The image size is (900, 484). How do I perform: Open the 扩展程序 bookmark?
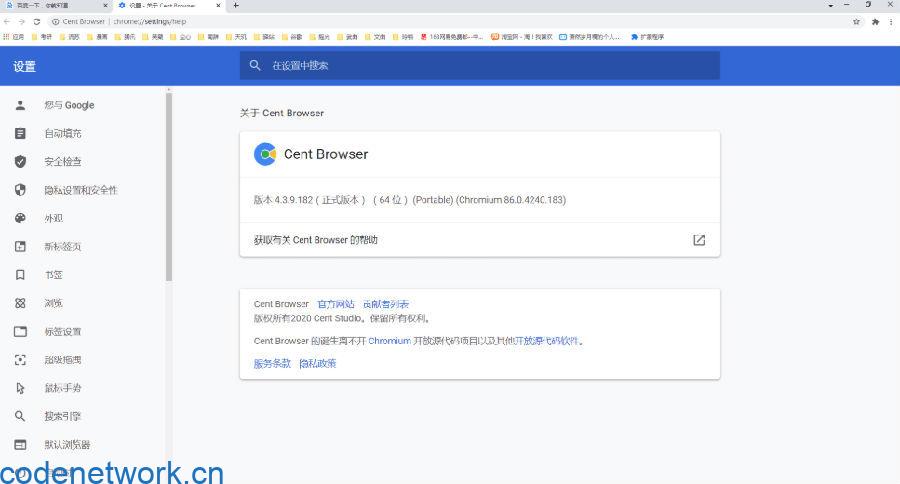(x=647, y=37)
